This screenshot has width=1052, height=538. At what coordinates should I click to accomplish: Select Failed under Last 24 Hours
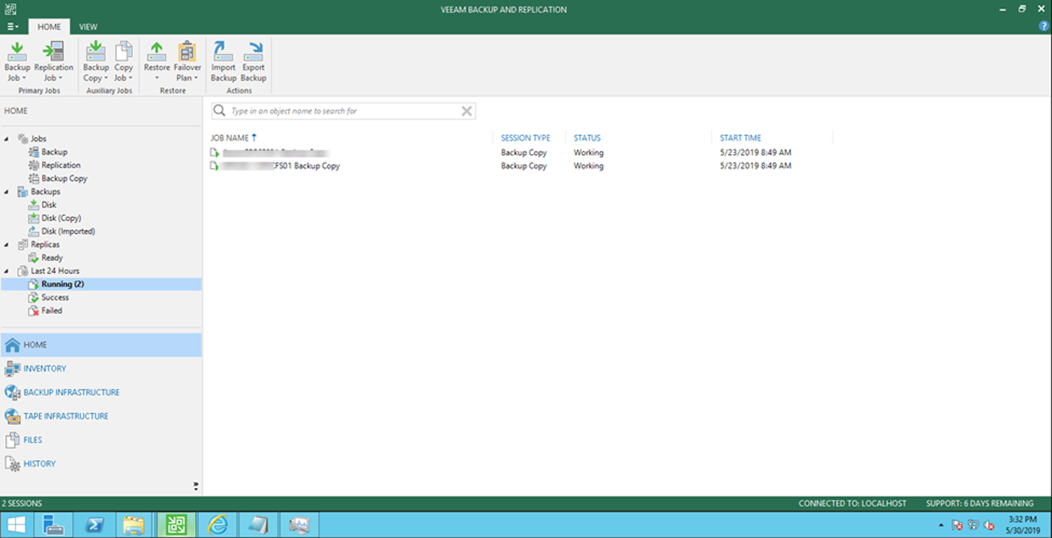(45, 311)
